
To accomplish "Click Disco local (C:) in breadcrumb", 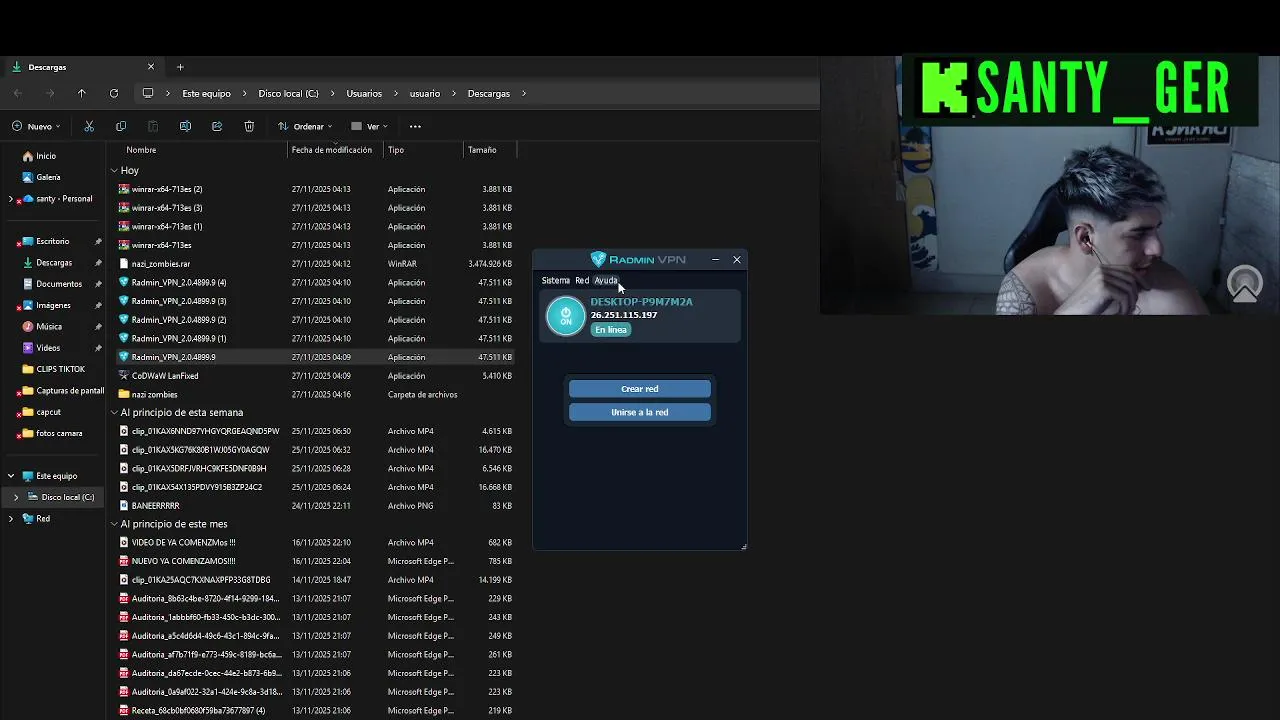I will point(288,93).
